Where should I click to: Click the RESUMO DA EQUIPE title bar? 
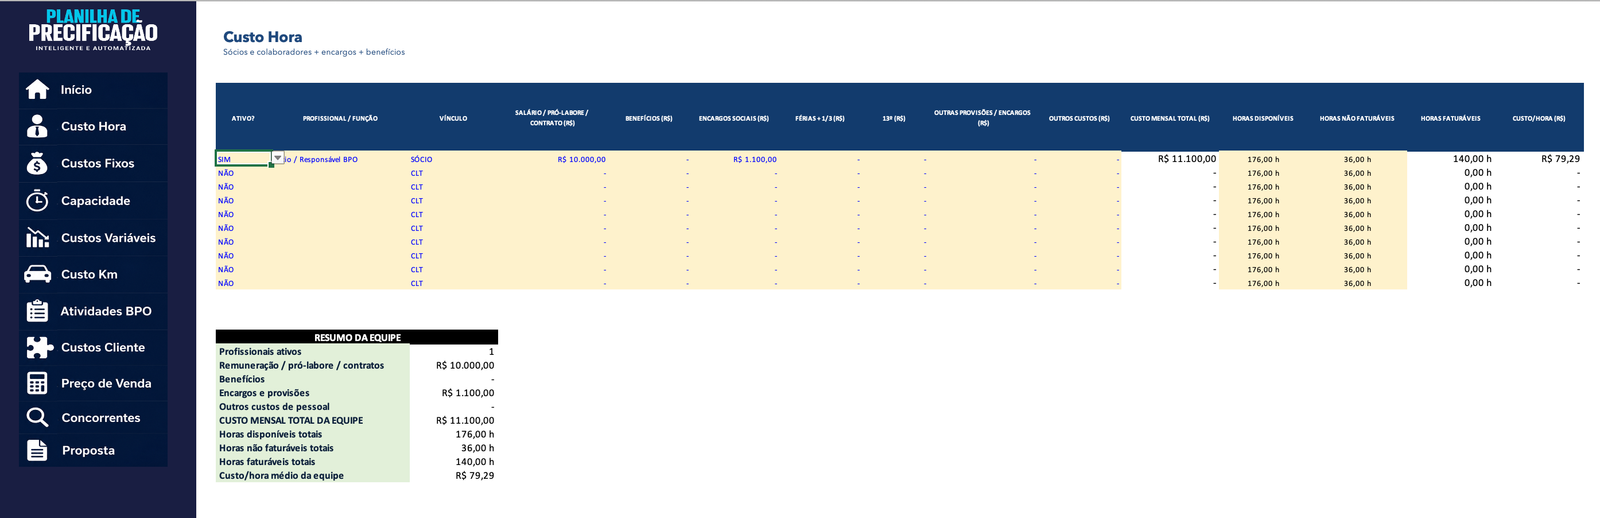(357, 337)
